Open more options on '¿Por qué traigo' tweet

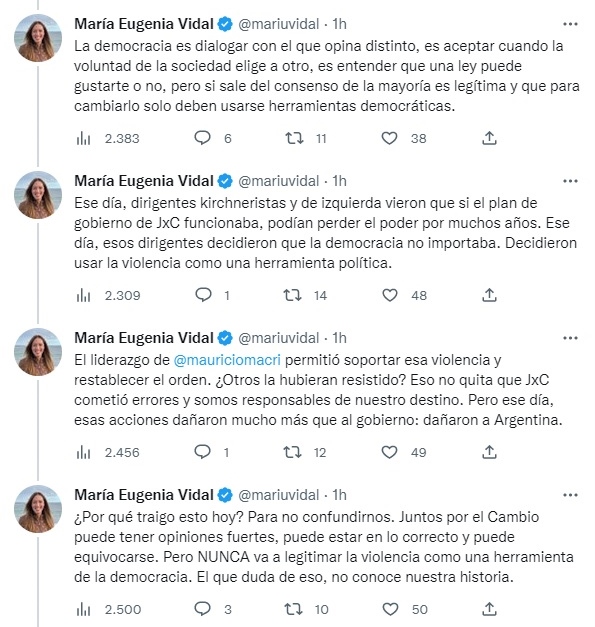[570, 495]
